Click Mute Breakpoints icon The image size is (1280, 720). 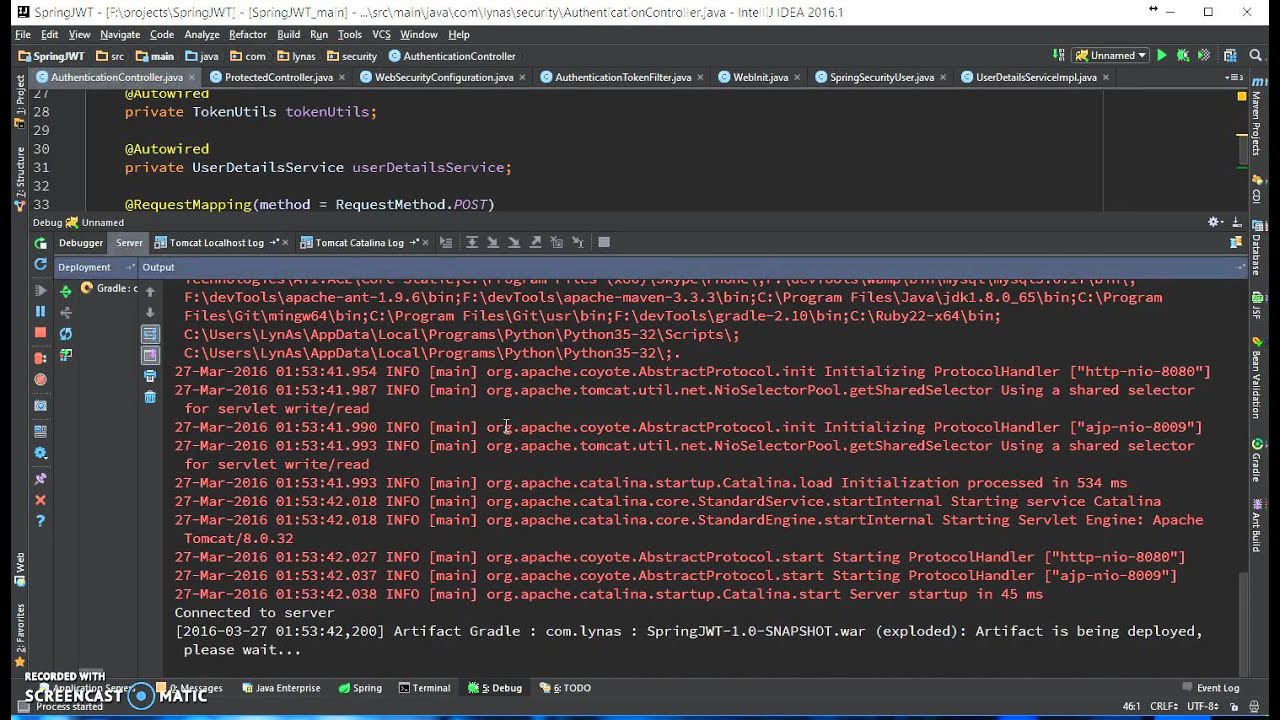coord(40,380)
